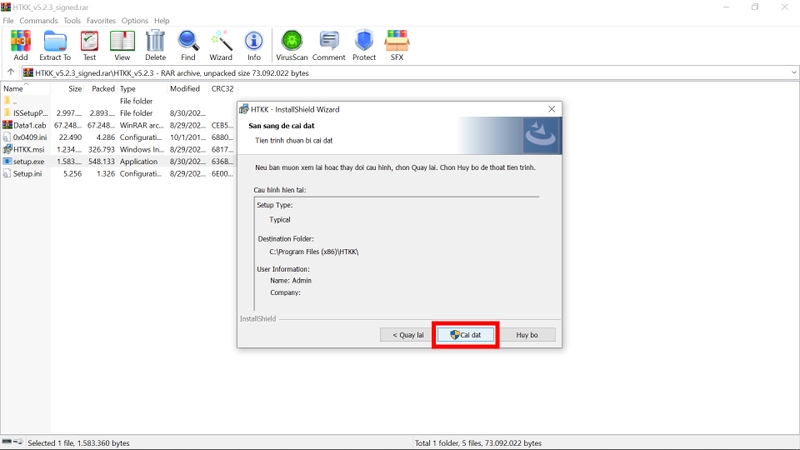The width and height of the screenshot is (800, 450).
Task: Click the Quay lai back button
Action: click(408, 335)
